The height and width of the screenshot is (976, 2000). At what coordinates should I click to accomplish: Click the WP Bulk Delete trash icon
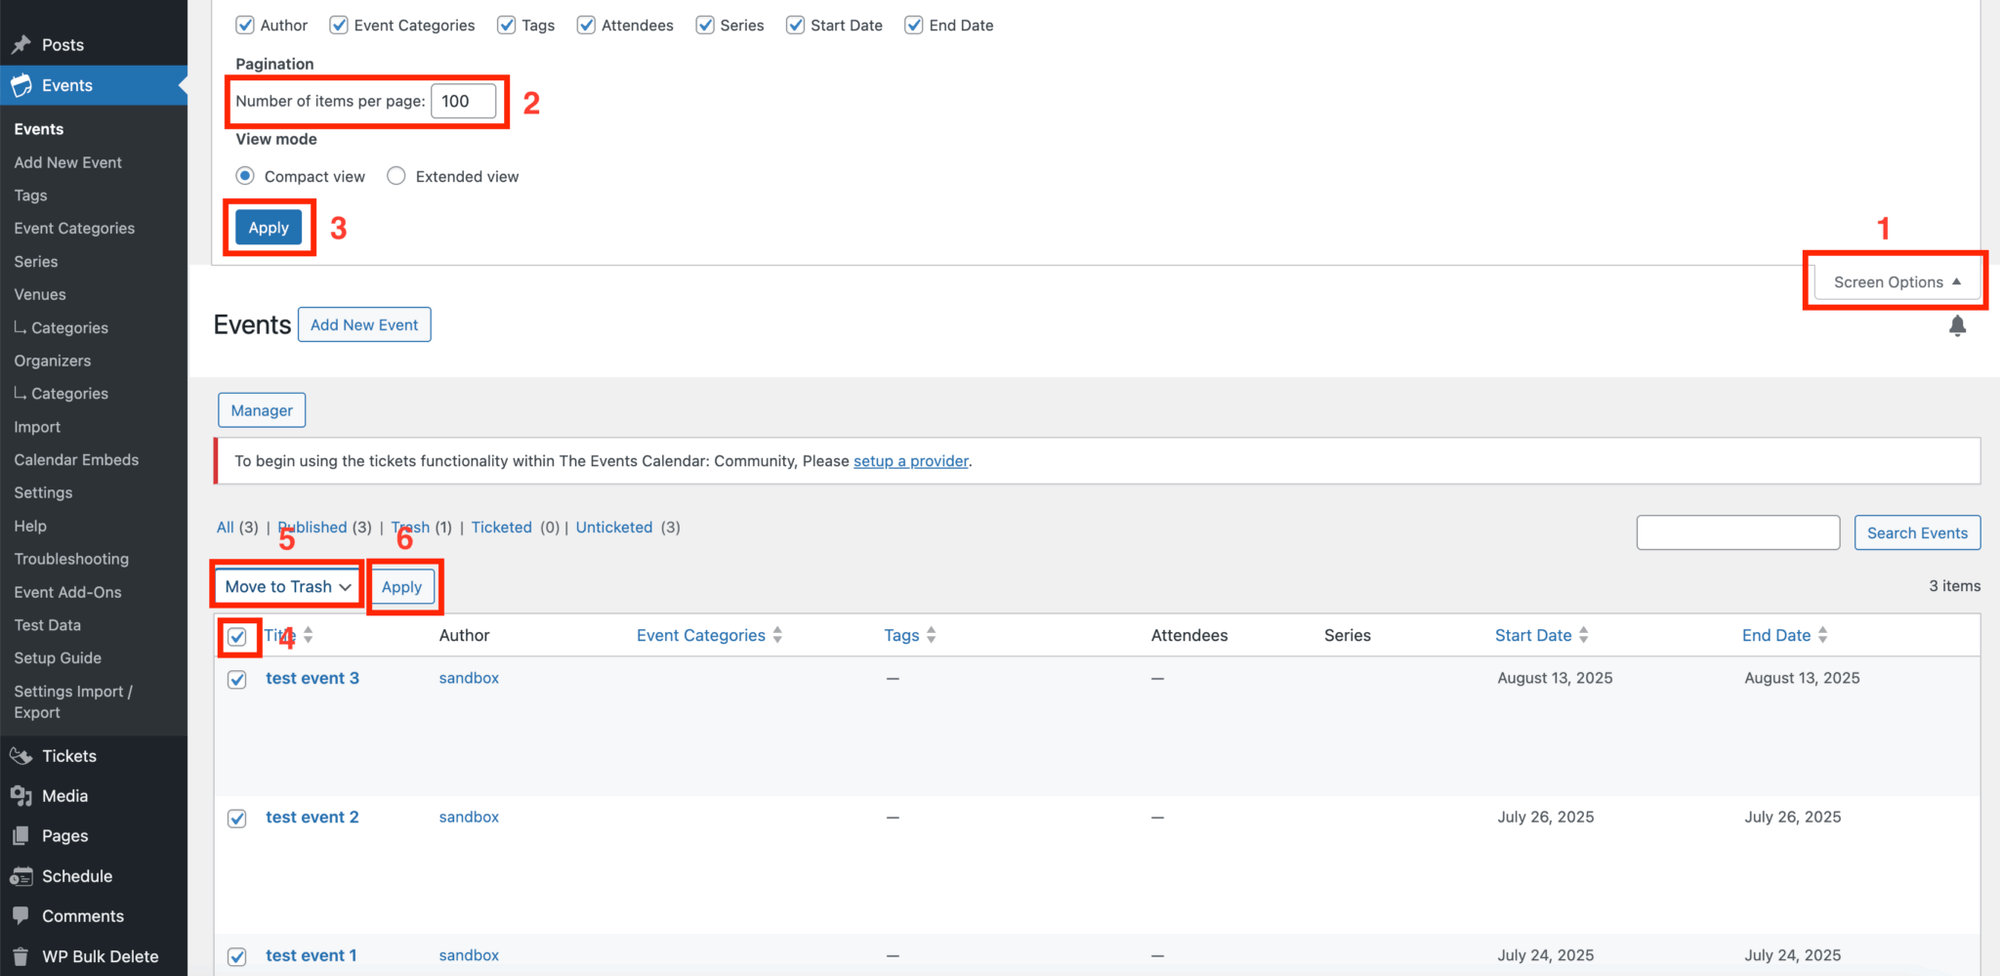[x=22, y=956]
